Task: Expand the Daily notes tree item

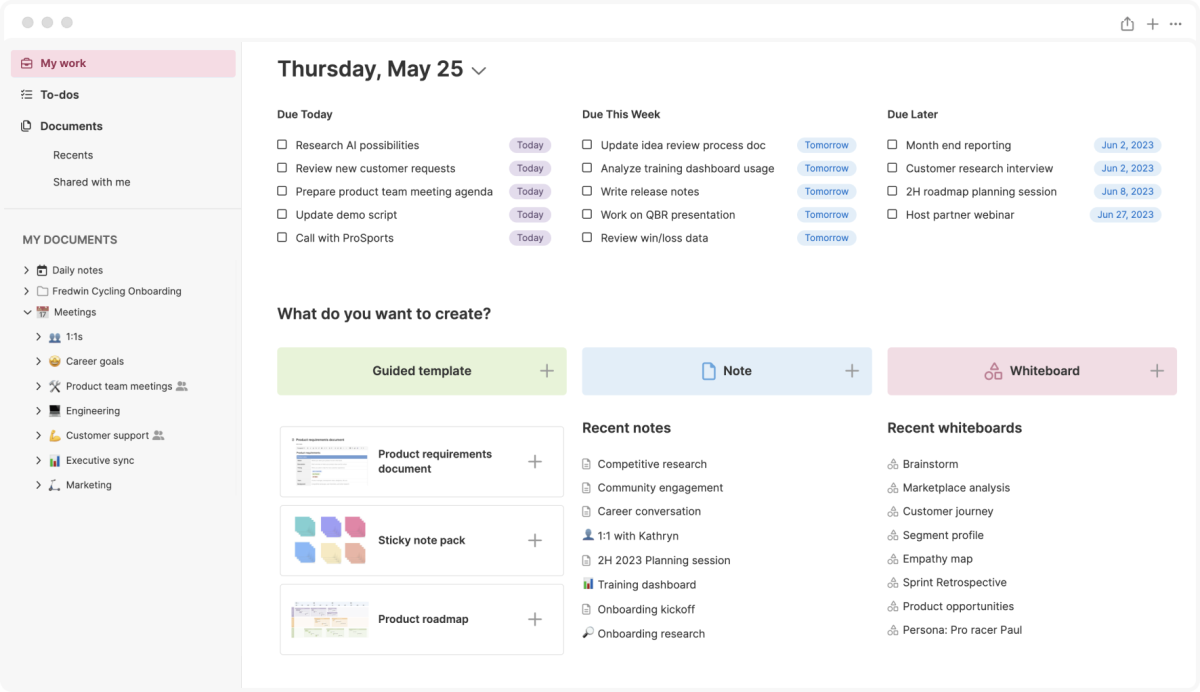Action: (x=27, y=270)
